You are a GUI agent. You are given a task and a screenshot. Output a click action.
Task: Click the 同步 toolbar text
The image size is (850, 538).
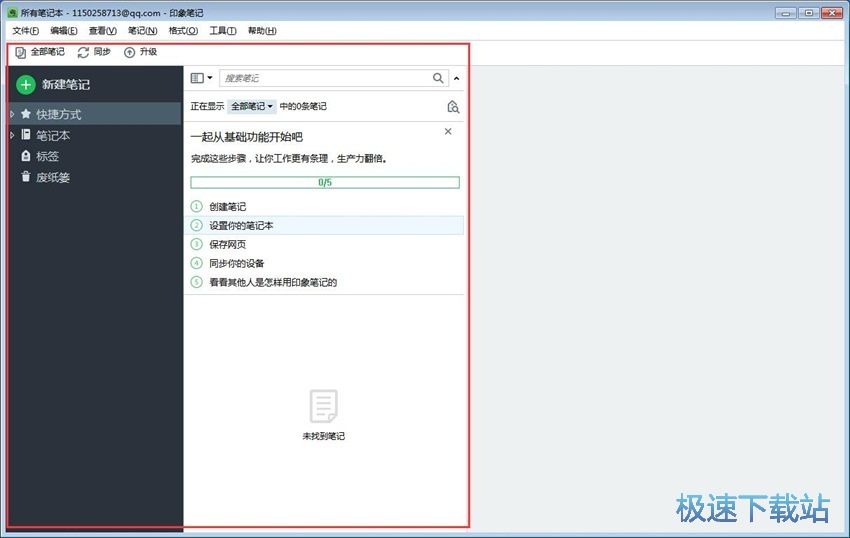(x=102, y=52)
